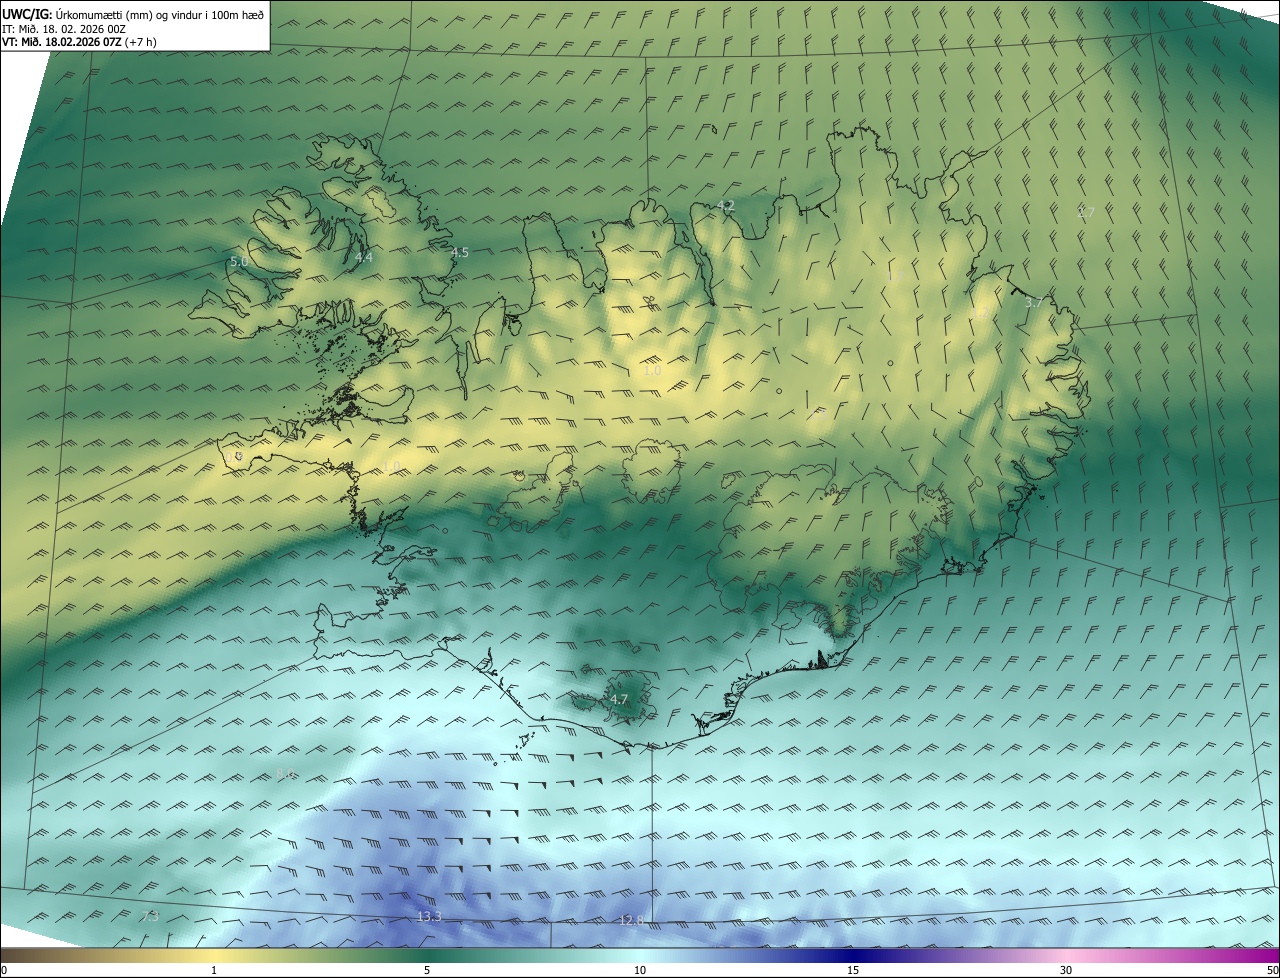Click the color scale tick label "30"
The image size is (1280, 978).
(1066, 970)
